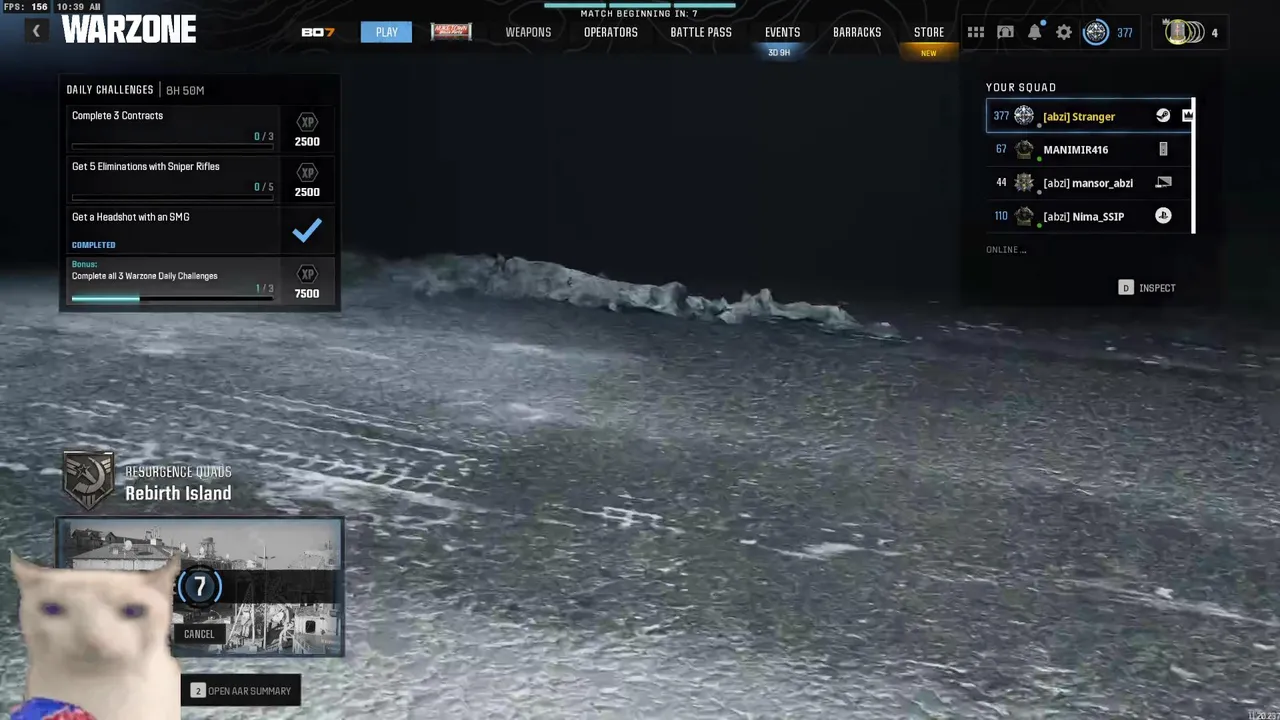This screenshot has width=1280, height=720.
Task: Cancel matchmaking
Action: (199, 634)
